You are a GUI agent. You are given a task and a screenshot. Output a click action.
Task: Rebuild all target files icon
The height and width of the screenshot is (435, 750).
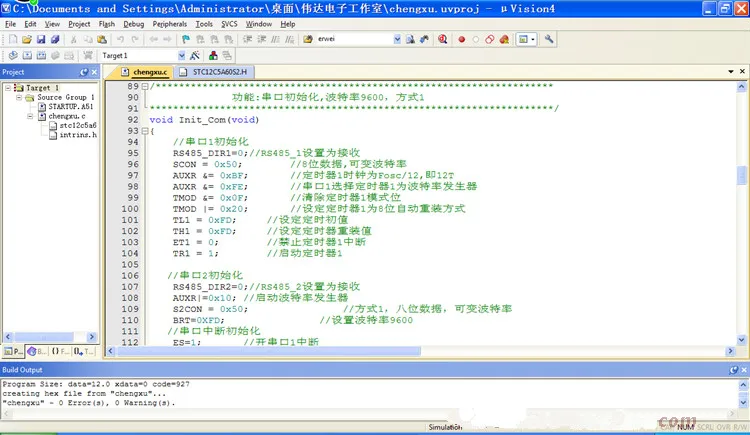click(41, 56)
